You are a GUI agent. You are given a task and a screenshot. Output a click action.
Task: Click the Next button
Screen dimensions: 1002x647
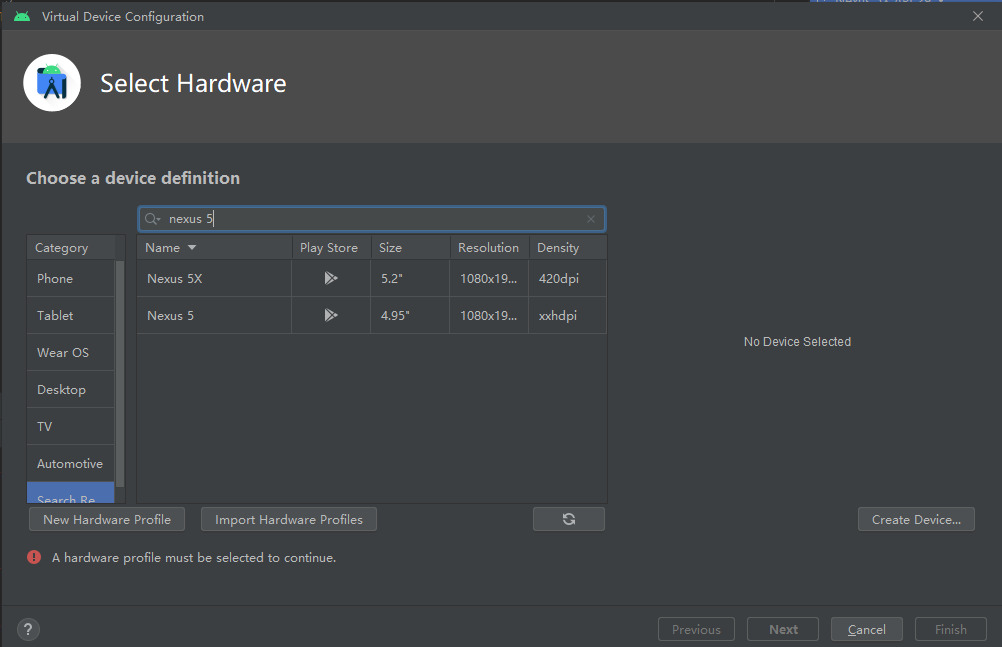pyautogui.click(x=783, y=629)
